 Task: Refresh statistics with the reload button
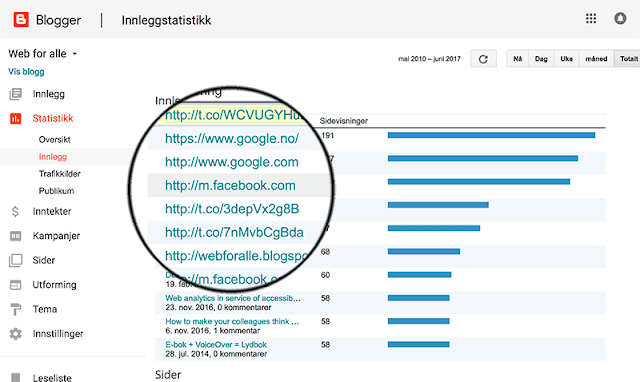(483, 59)
